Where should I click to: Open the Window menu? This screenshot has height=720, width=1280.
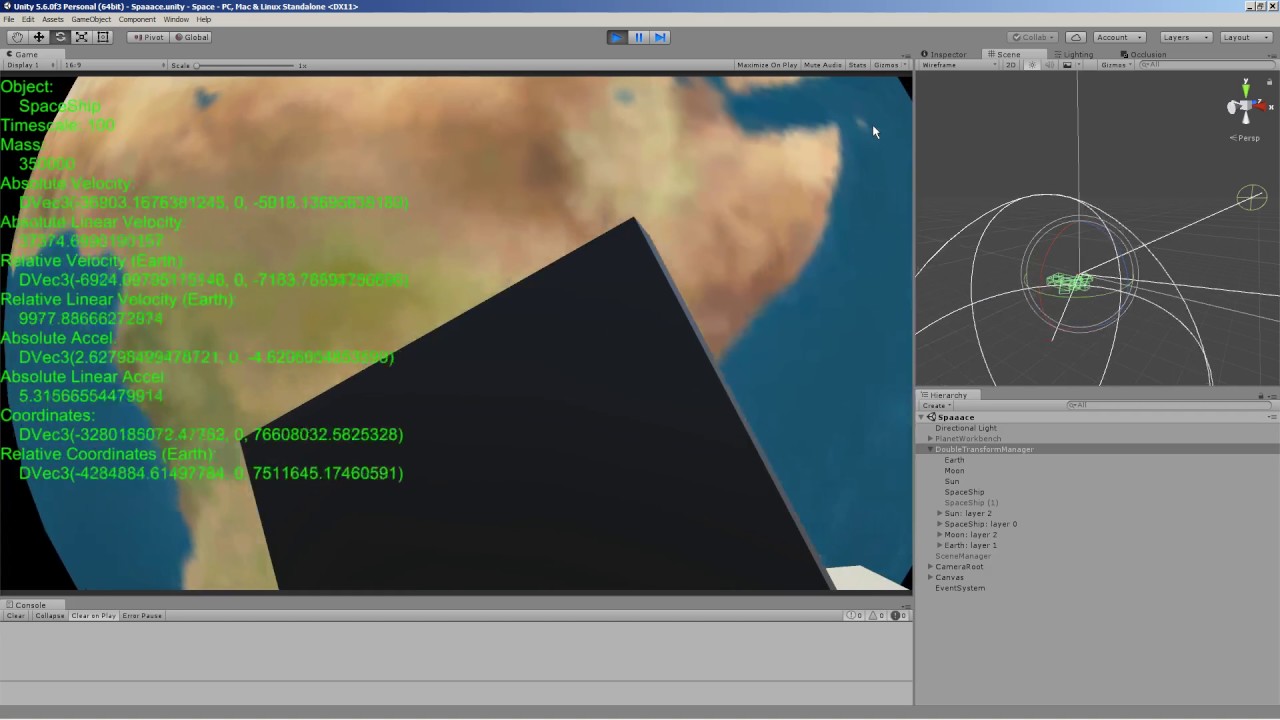(x=176, y=19)
